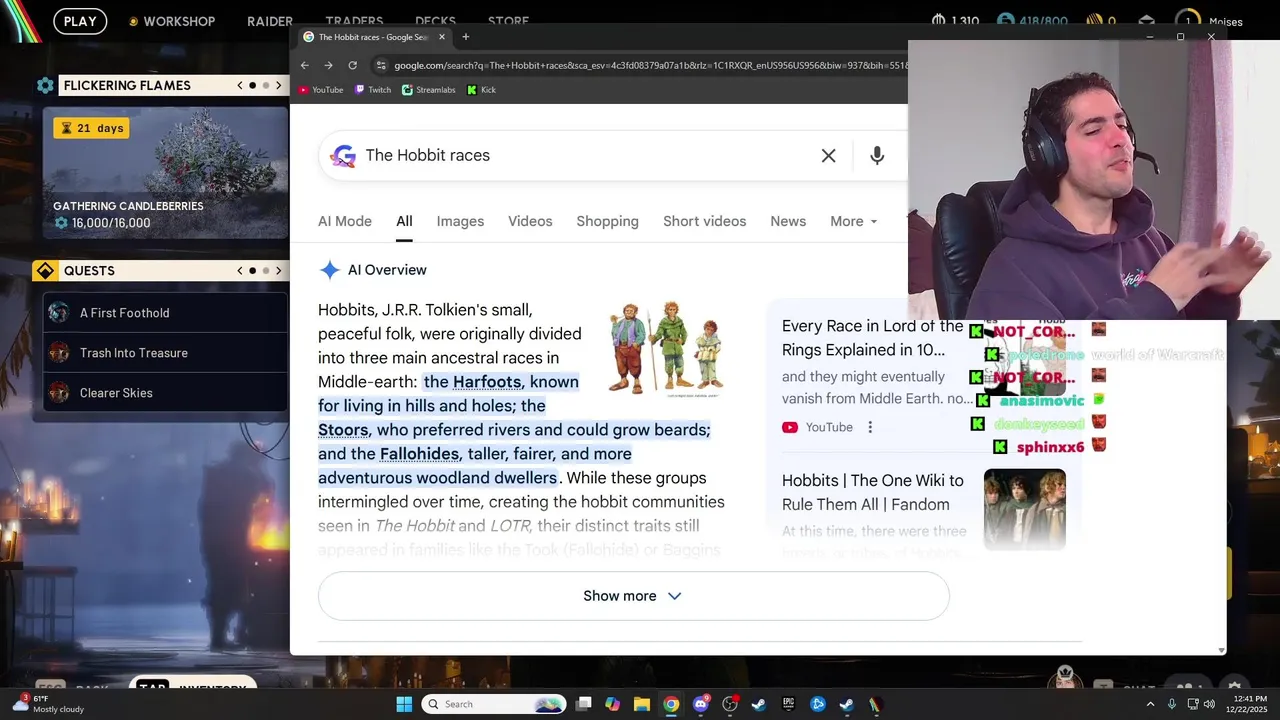Click the hobbits illustration thumbnail
This screenshot has height=720, width=1280.
666,348
